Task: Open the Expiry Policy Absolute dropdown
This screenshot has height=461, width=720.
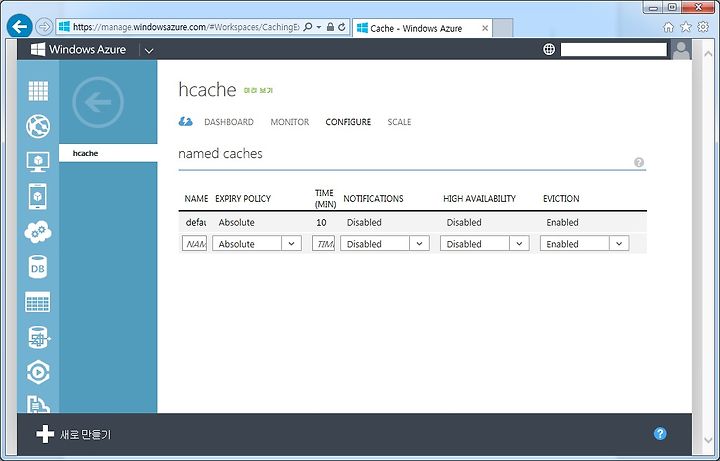Action: pos(257,243)
